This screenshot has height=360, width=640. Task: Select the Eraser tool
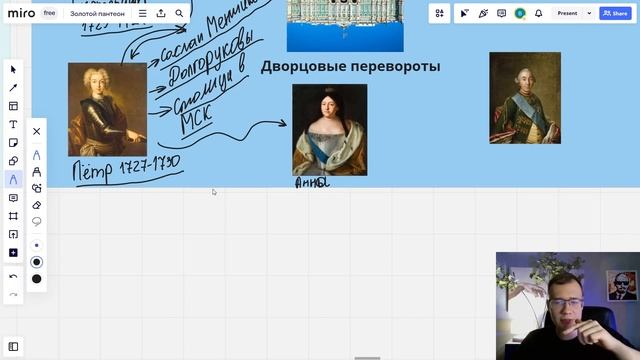(36, 205)
